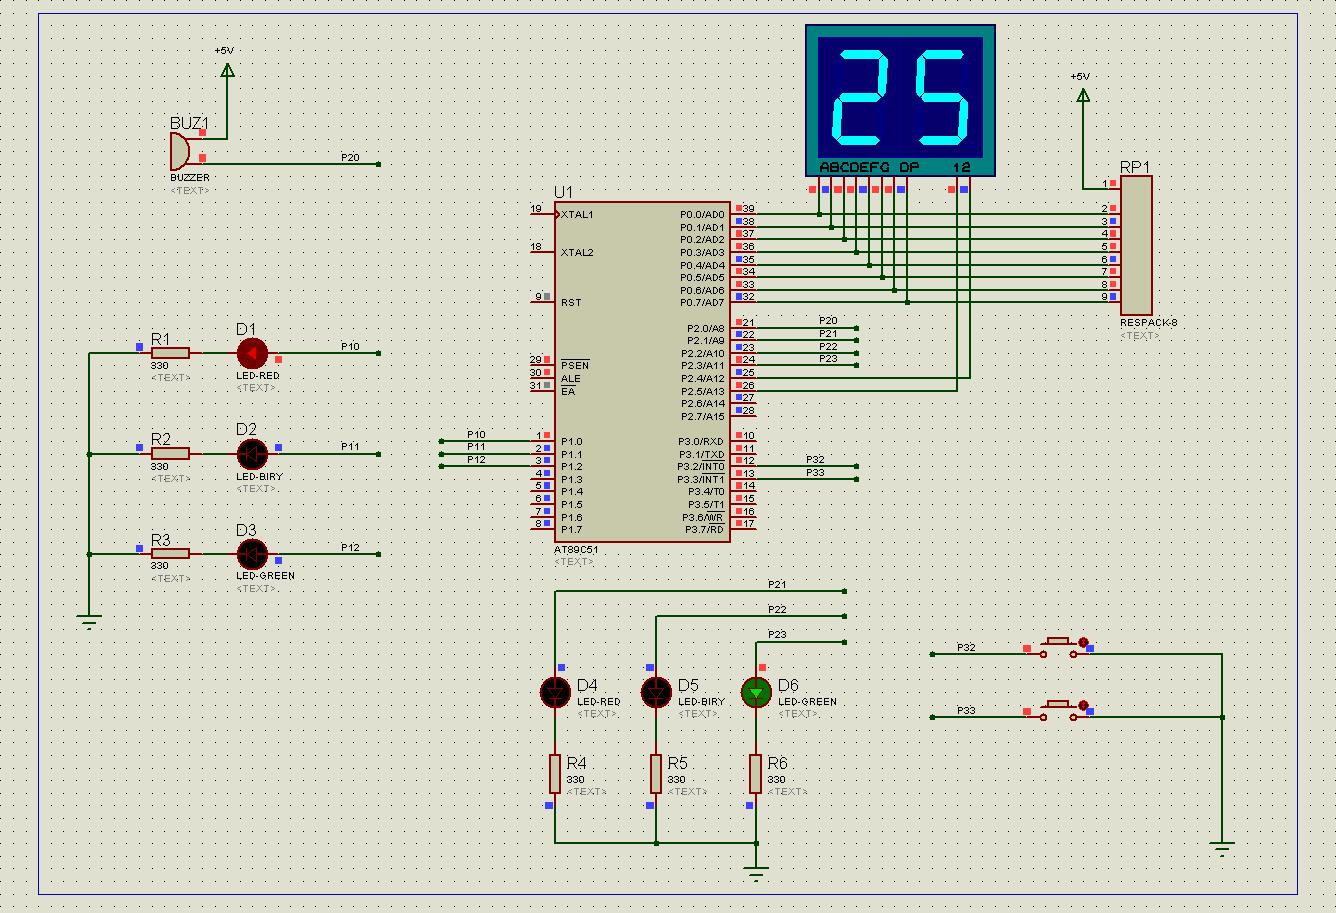This screenshot has width=1336, height=913.
Task: Select the BUZ1 buzzer symbol
Action: point(180,151)
